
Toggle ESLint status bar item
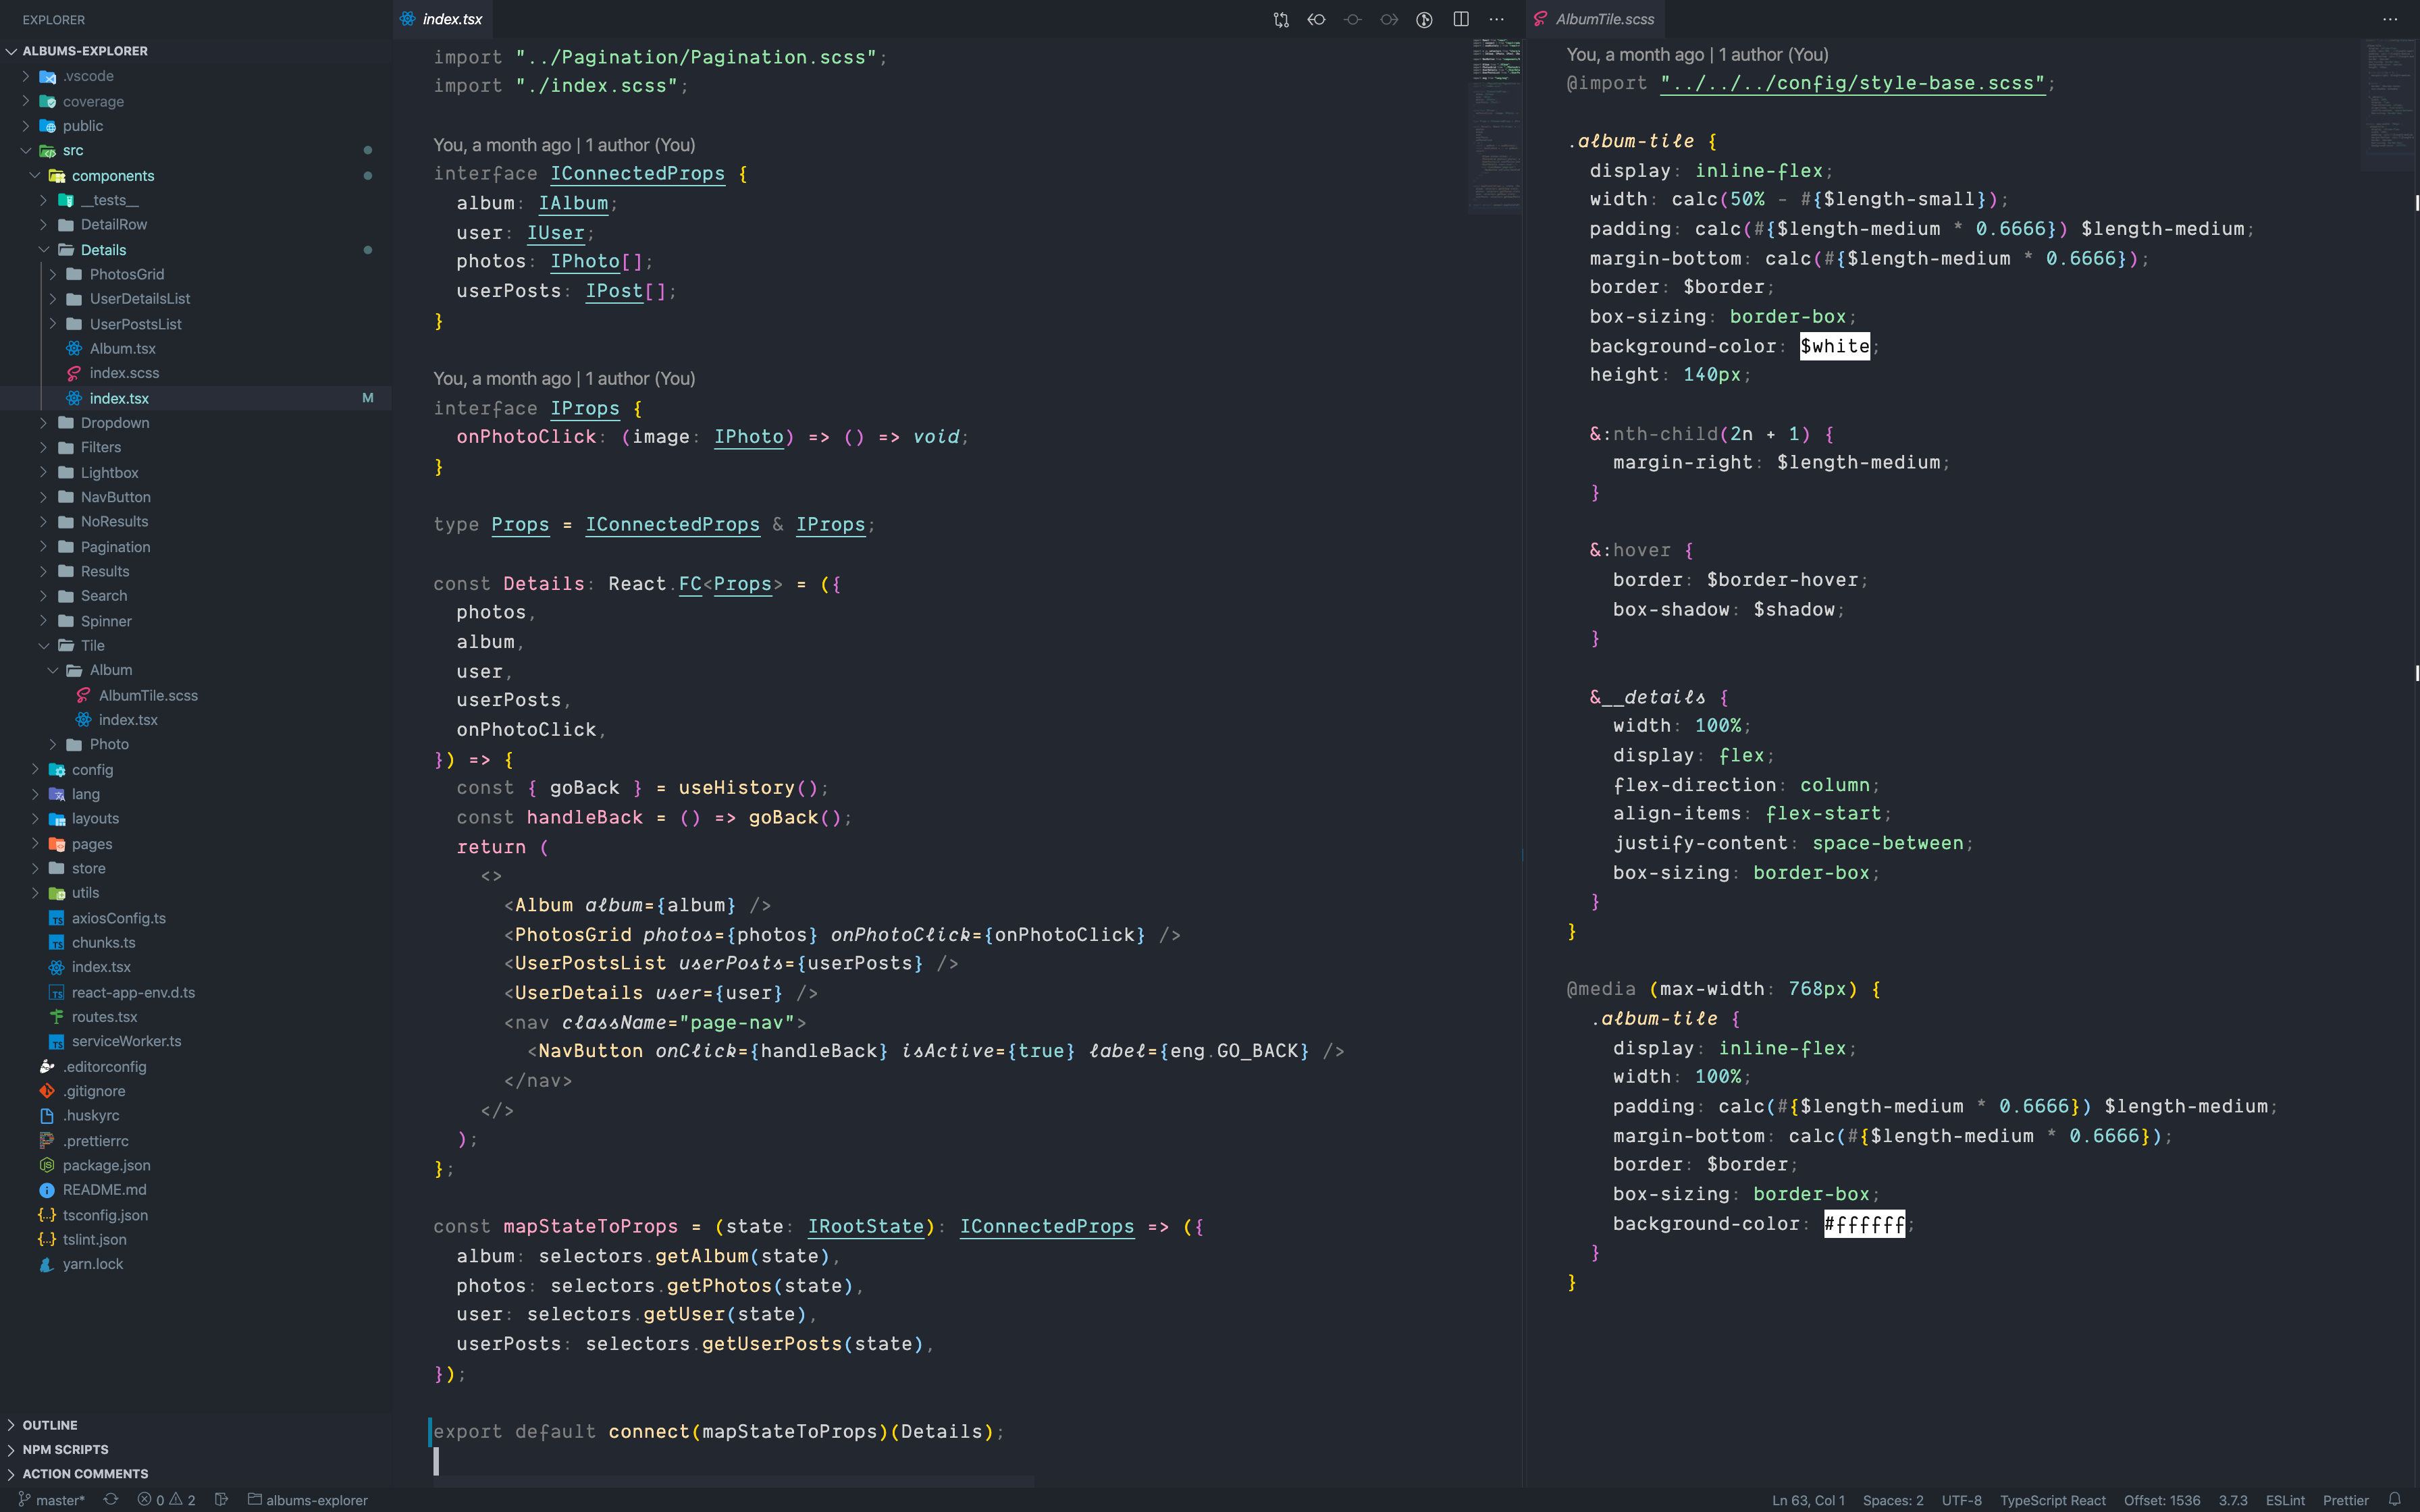pos(2285,1499)
